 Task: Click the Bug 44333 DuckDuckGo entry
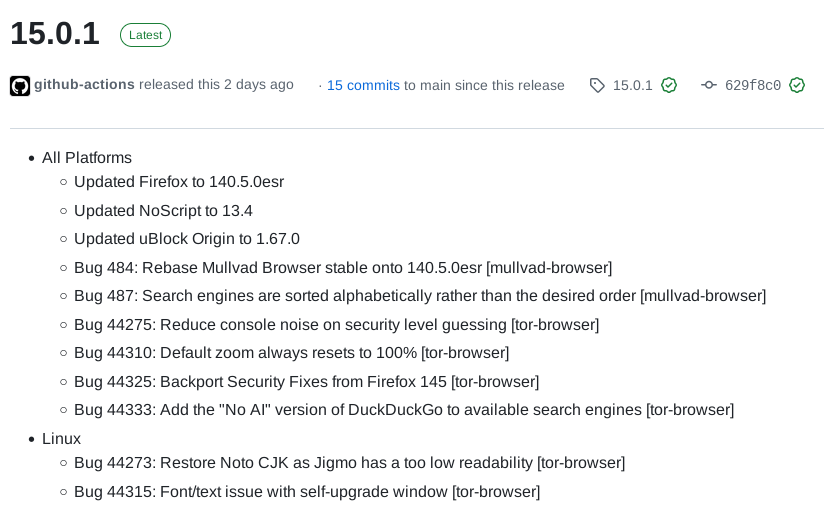click(x=404, y=410)
